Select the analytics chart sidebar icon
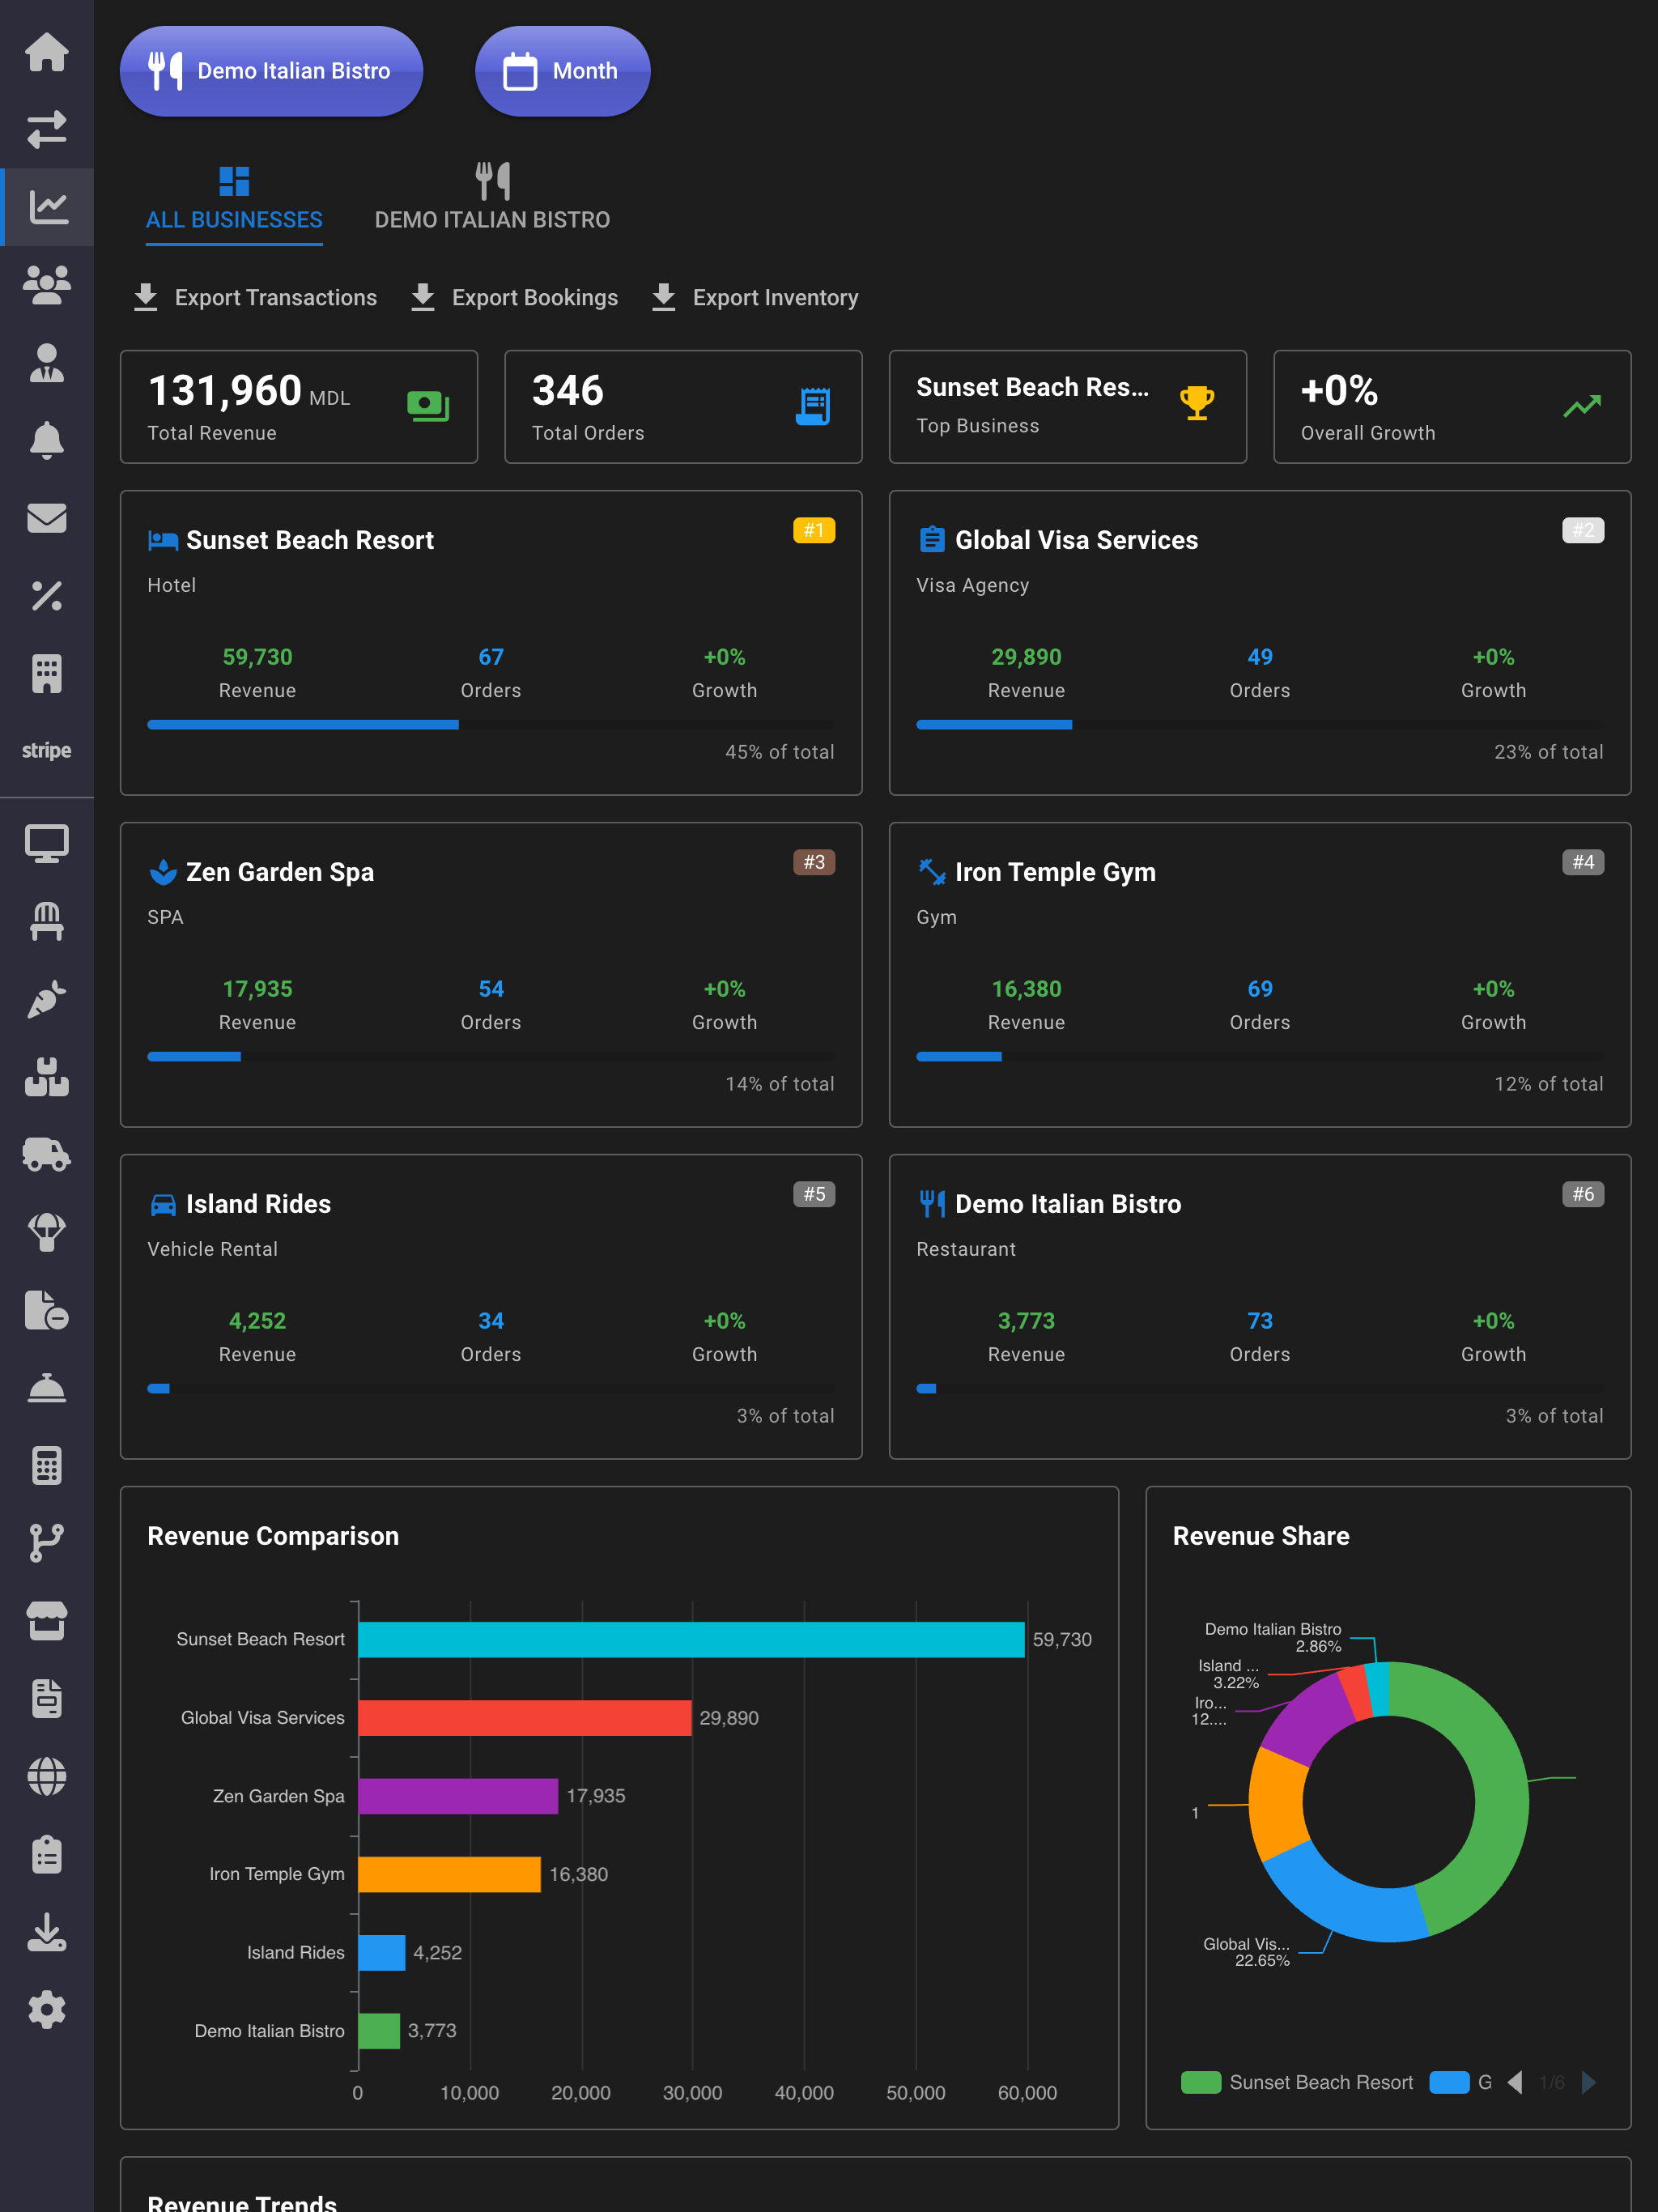 click(x=47, y=207)
